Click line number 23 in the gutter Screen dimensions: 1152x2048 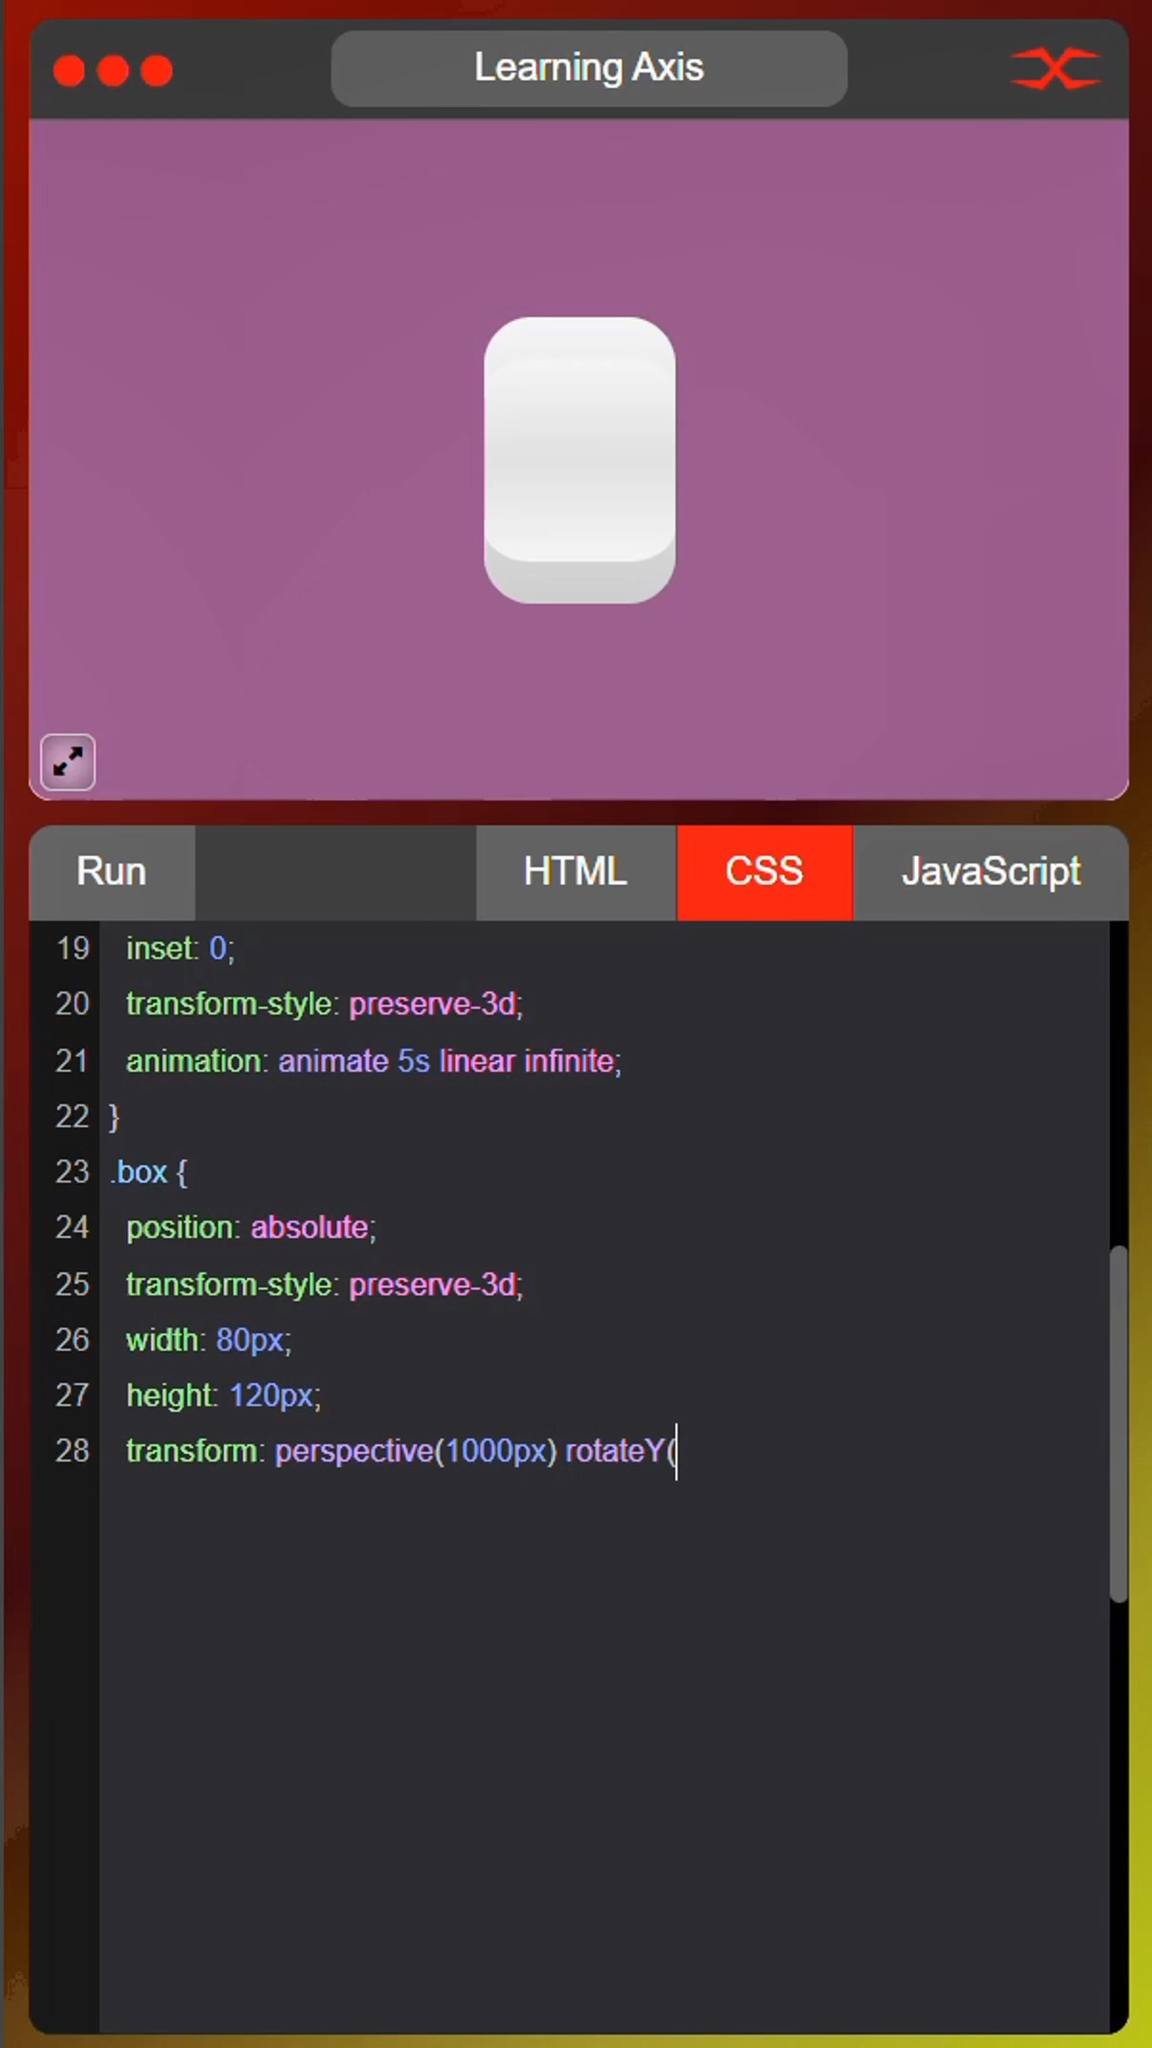click(x=72, y=1172)
